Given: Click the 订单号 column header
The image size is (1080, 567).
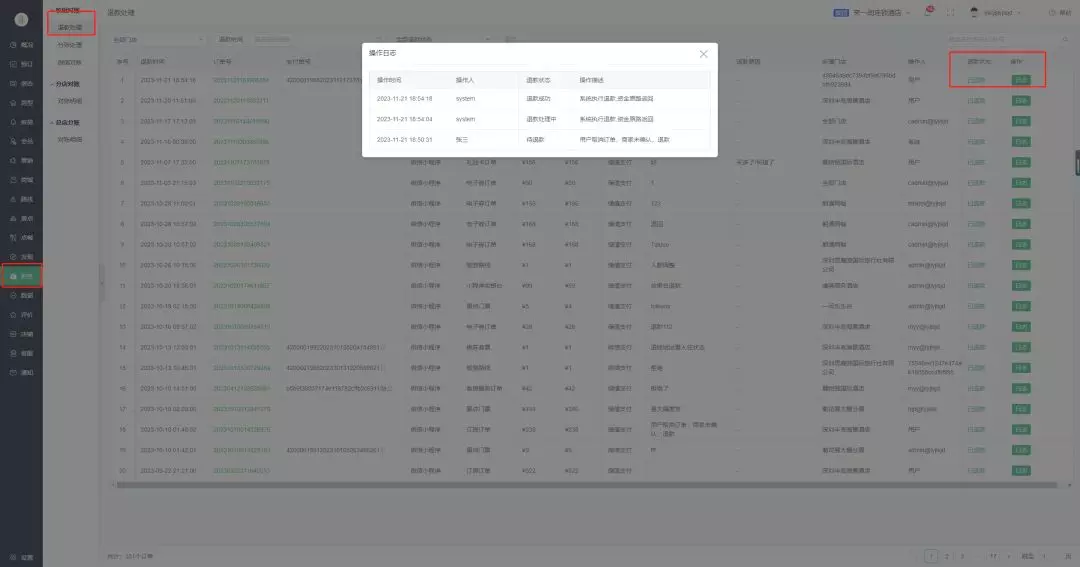Looking at the screenshot, I should [222, 62].
